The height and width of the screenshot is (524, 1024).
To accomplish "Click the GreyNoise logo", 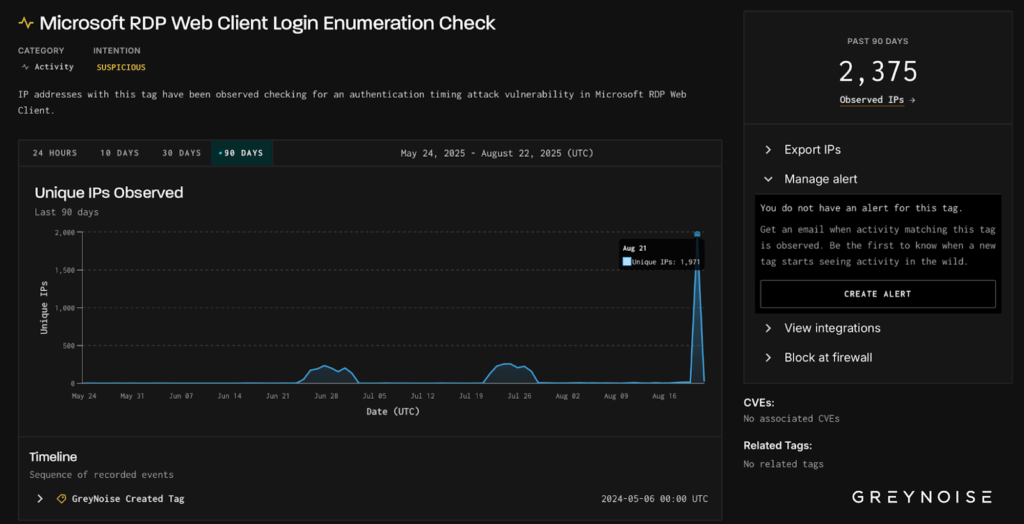I will (x=921, y=497).
